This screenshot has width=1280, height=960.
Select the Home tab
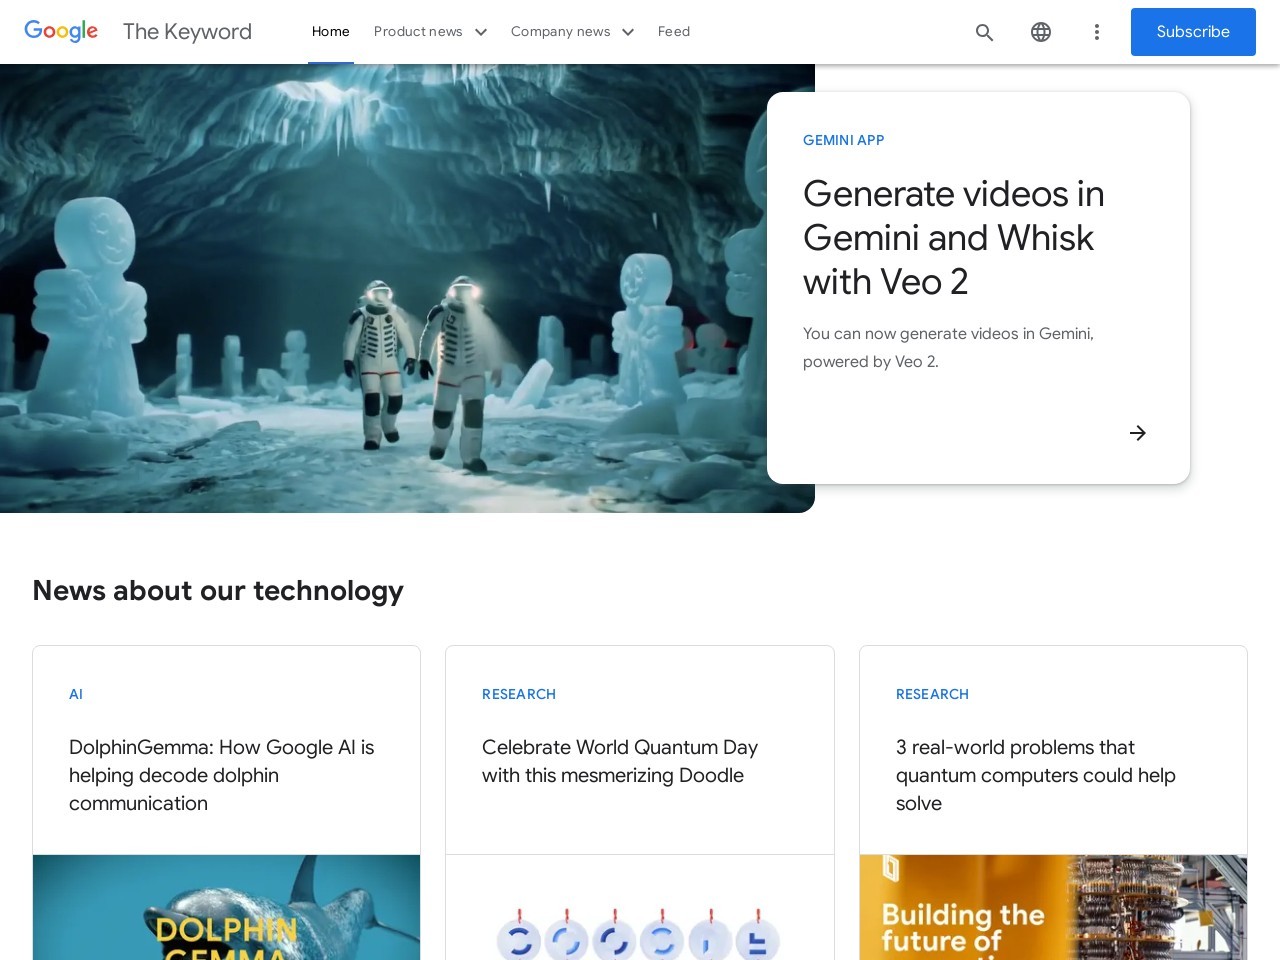point(331,32)
